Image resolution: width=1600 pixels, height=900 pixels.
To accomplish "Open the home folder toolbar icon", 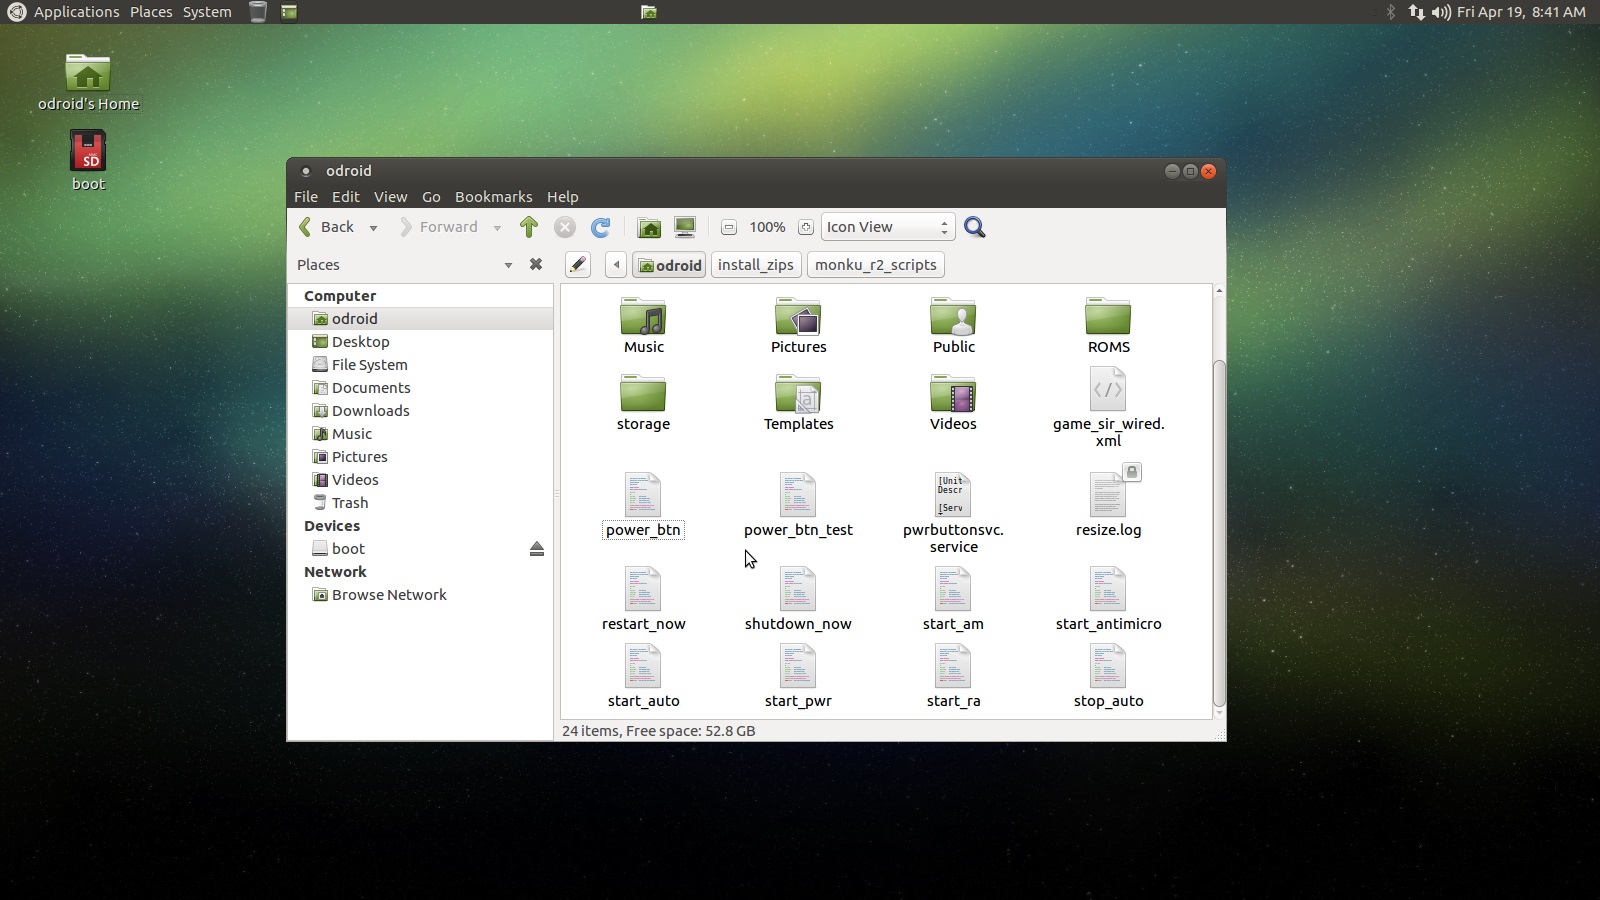I will coord(649,227).
